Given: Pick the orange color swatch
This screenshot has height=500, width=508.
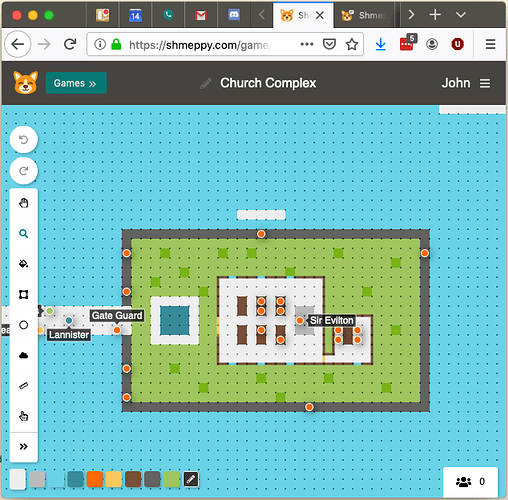Looking at the screenshot, I should point(95,479).
